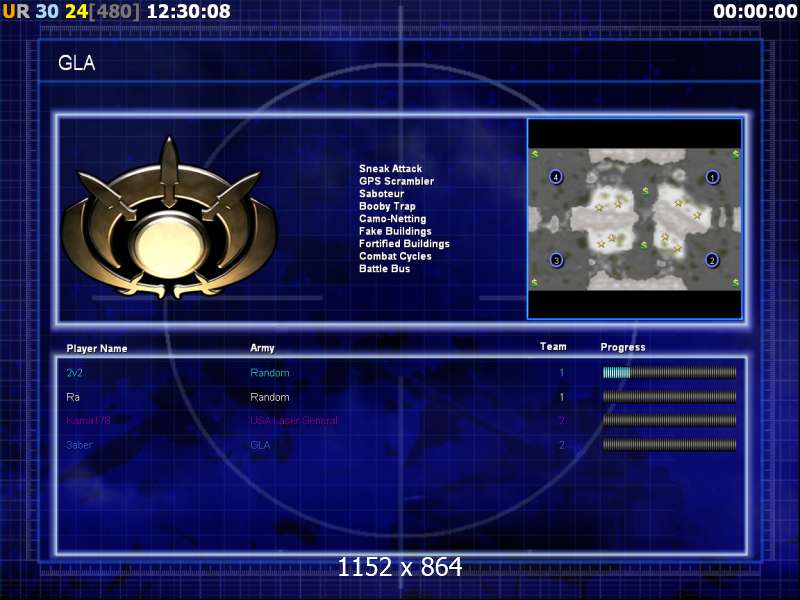Click the 'GLA' screen title
This screenshot has height=600, width=800.
(x=77, y=63)
